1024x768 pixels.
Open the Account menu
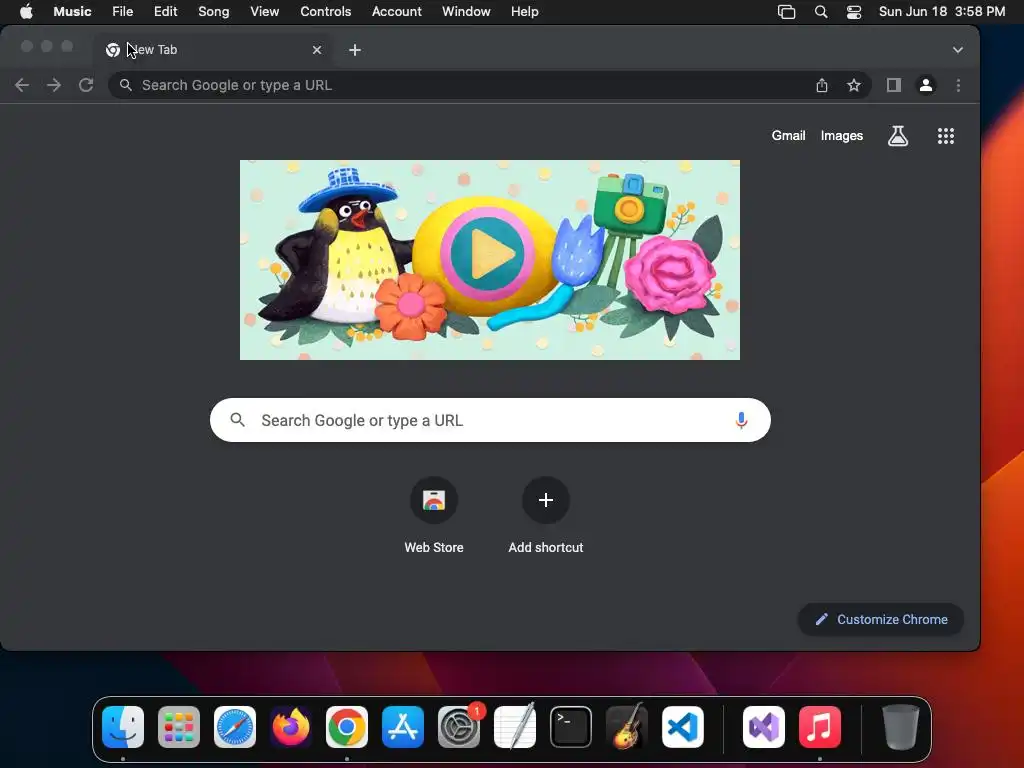tap(396, 12)
